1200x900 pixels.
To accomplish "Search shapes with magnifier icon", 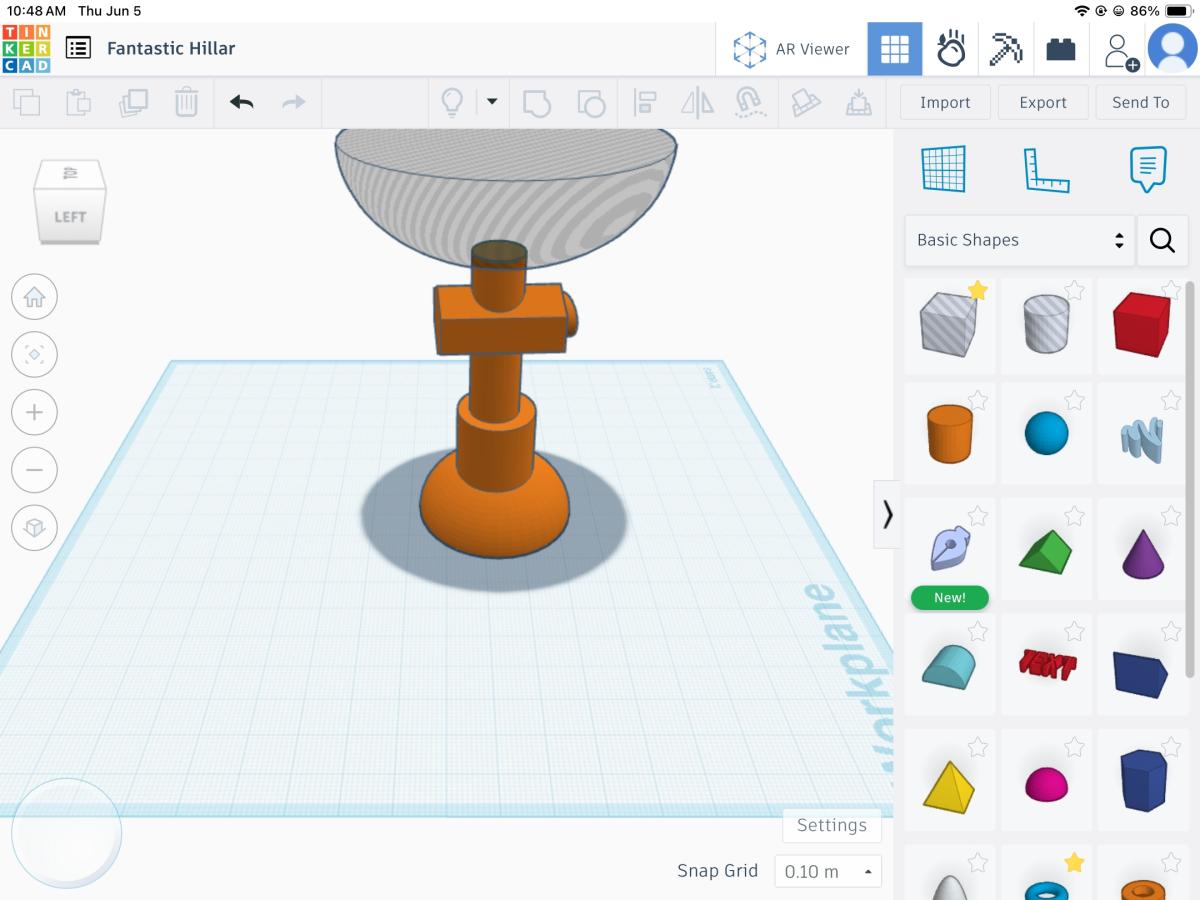I will [1162, 240].
